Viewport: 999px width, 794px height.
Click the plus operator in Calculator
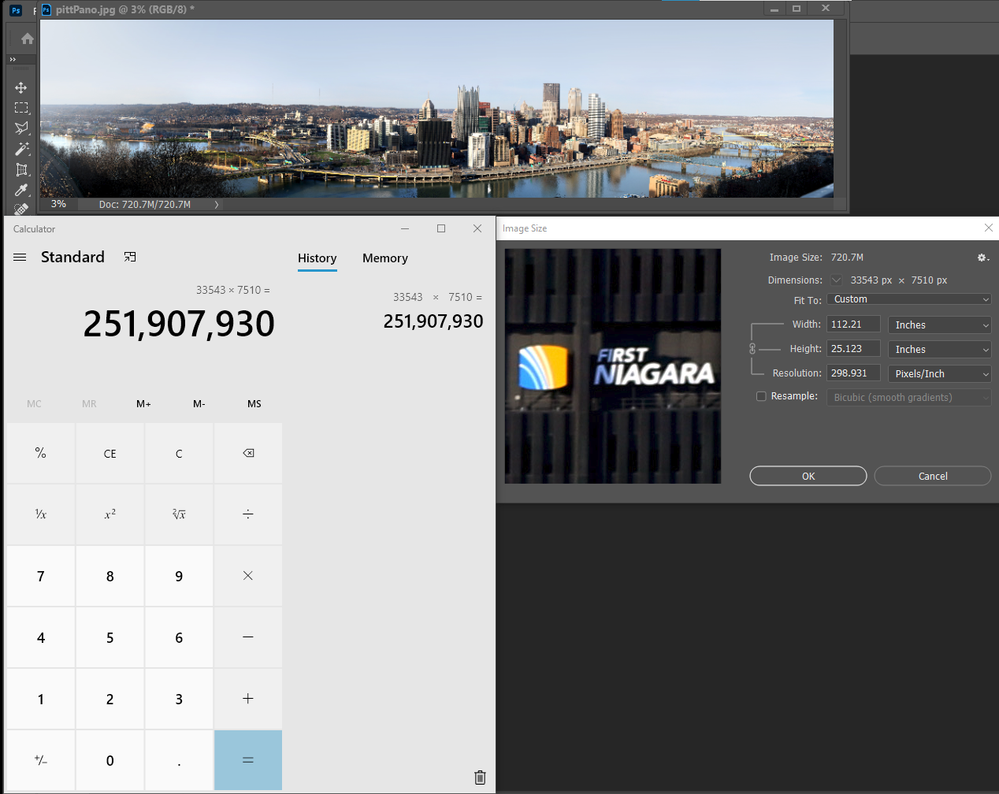coord(248,698)
